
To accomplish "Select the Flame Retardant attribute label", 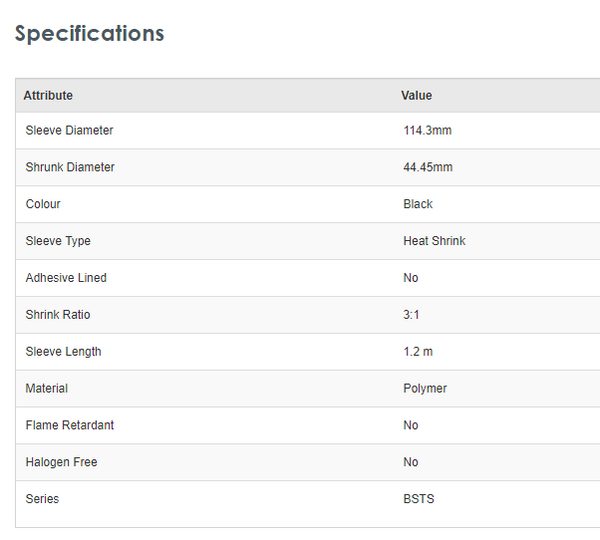I will click(x=70, y=425).
